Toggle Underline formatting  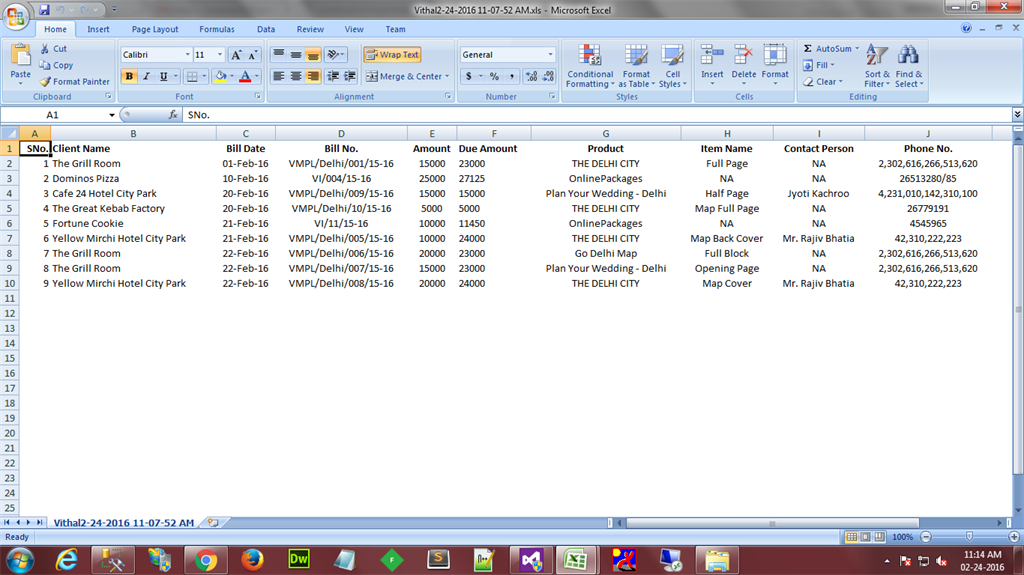tap(163, 76)
